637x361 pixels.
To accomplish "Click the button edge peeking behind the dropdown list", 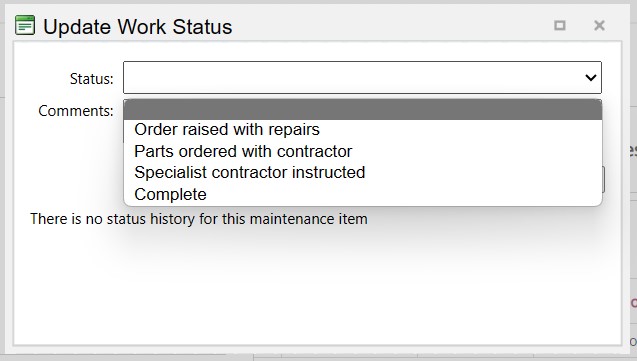I will pos(603,179).
